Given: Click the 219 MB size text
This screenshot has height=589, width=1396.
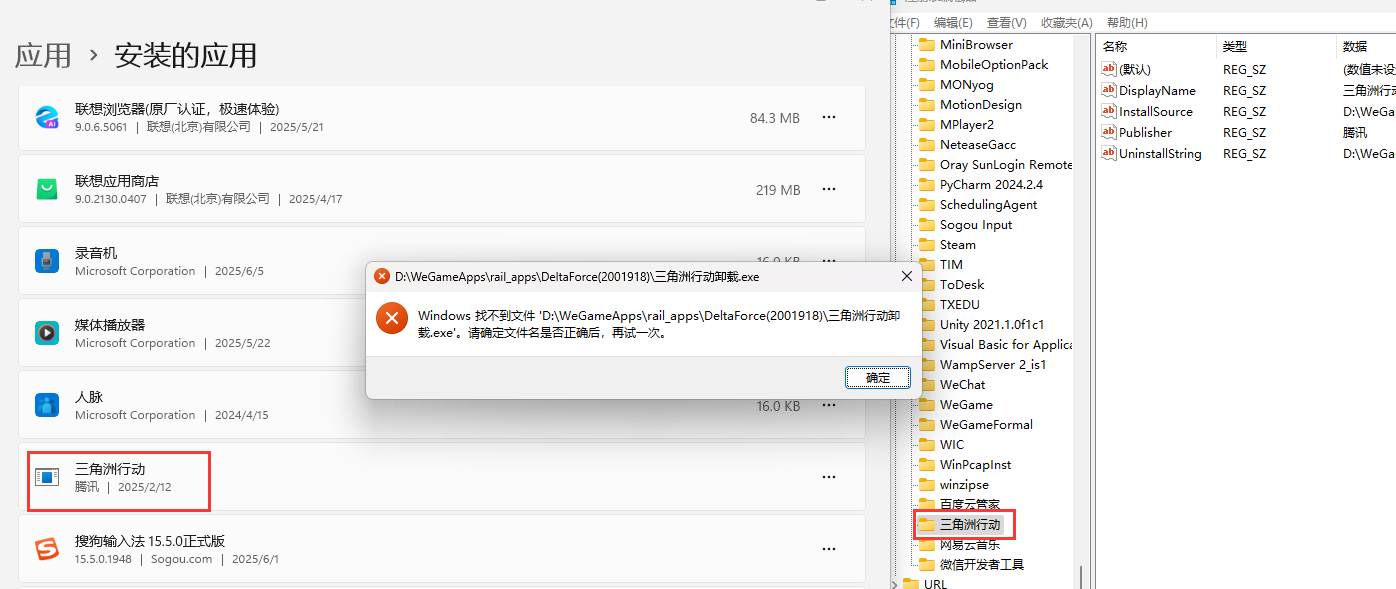Looking at the screenshot, I should (x=778, y=190).
